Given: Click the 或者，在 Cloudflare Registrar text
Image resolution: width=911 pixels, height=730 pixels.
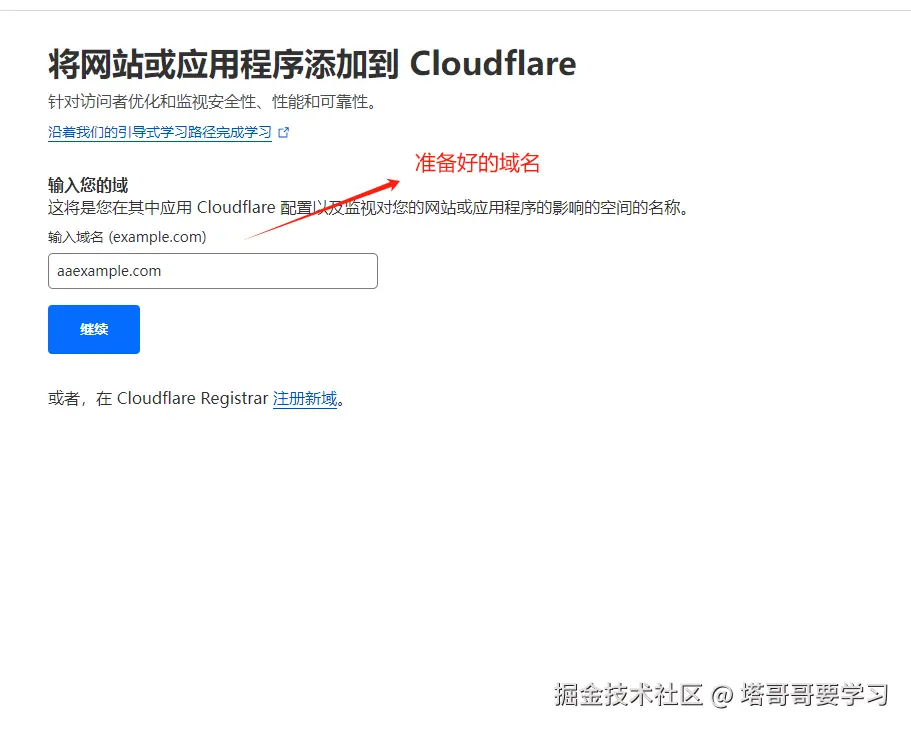Looking at the screenshot, I should coord(158,399).
